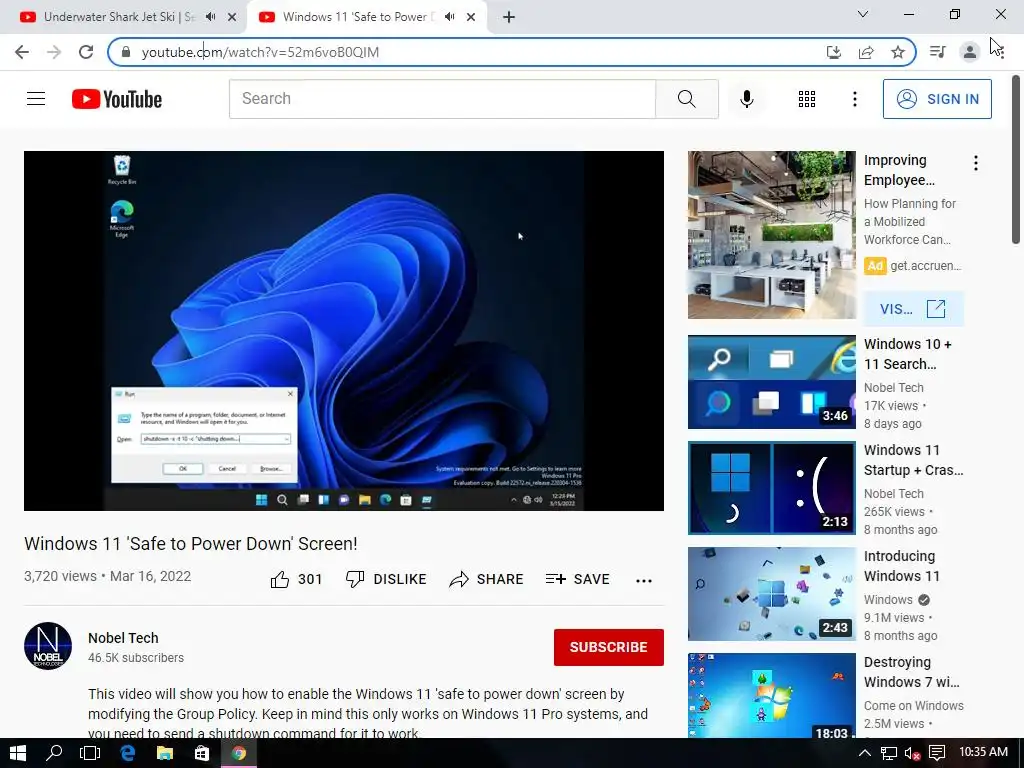Click the SIGN IN button

(937, 99)
